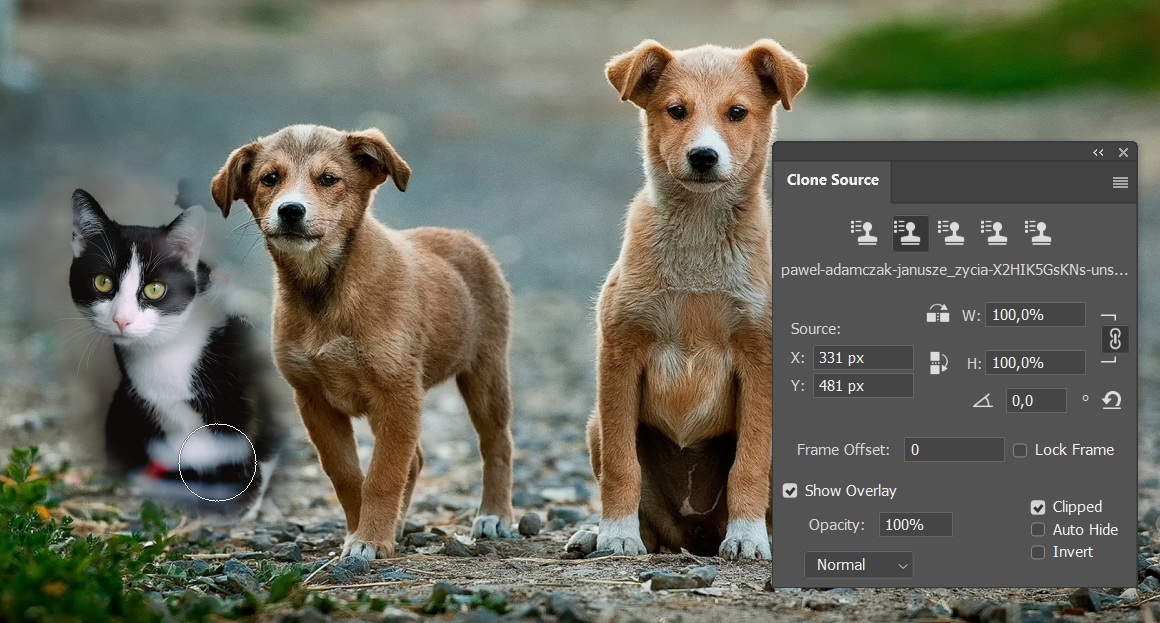Click the source X coordinate field
This screenshot has height=623, width=1160.
click(863, 357)
